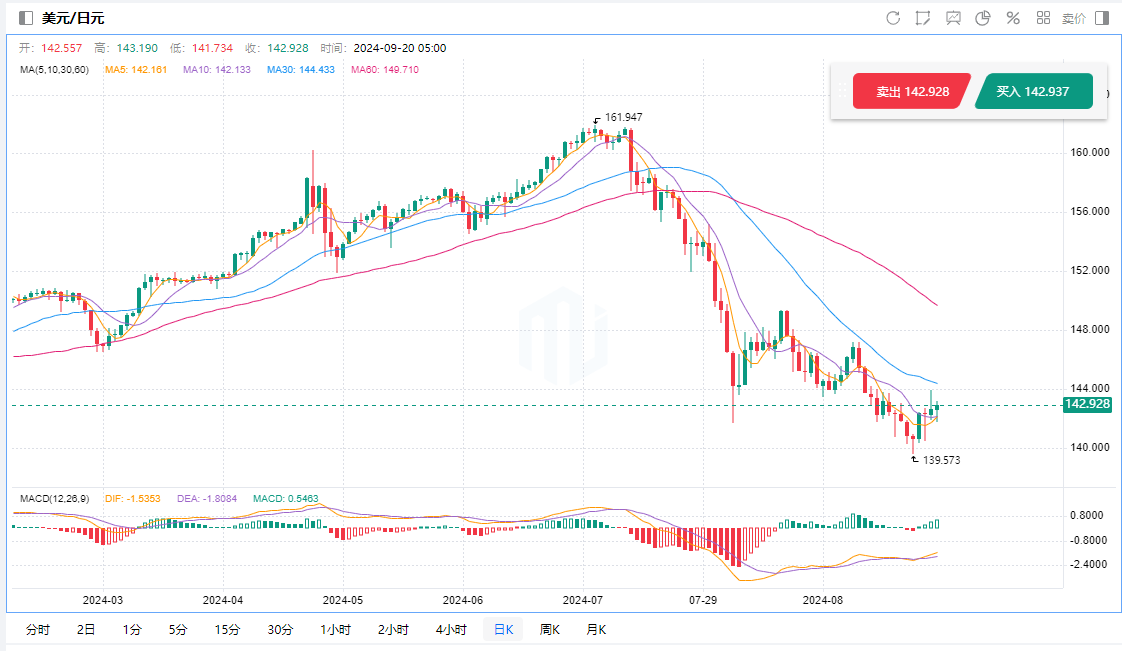Switch to the 周K weekly chart tab
Screen dimensions: 1122x651
coord(549,630)
